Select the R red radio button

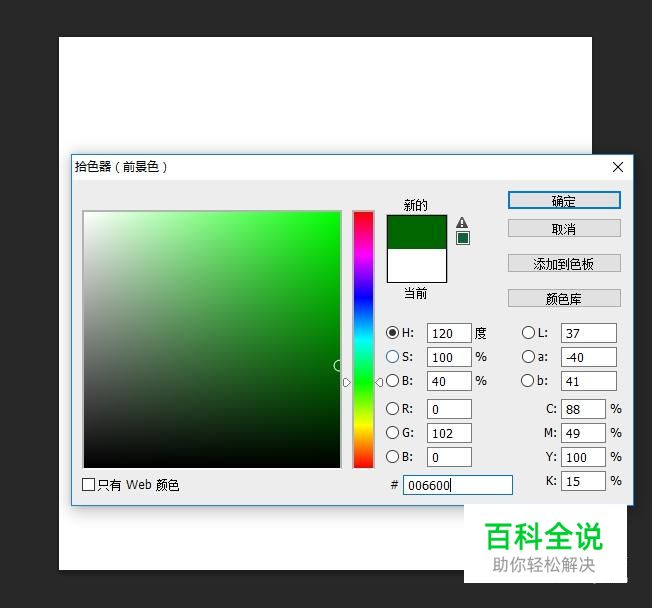point(392,408)
